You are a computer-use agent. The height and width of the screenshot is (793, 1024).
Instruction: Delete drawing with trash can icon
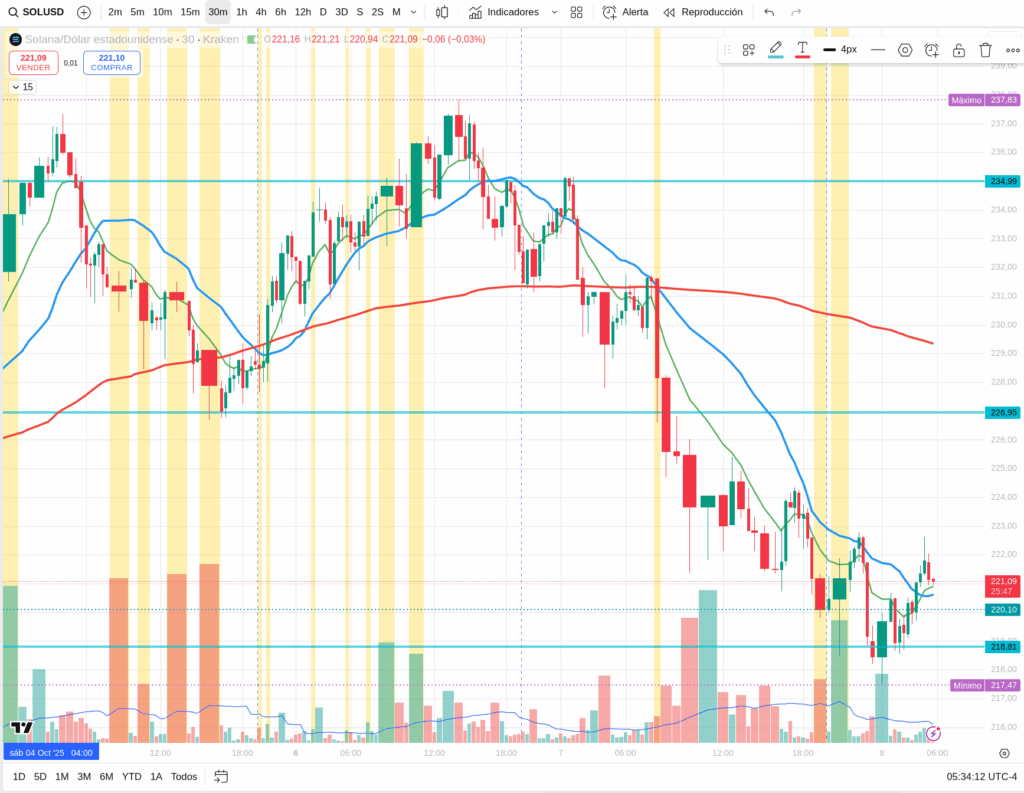click(x=985, y=49)
